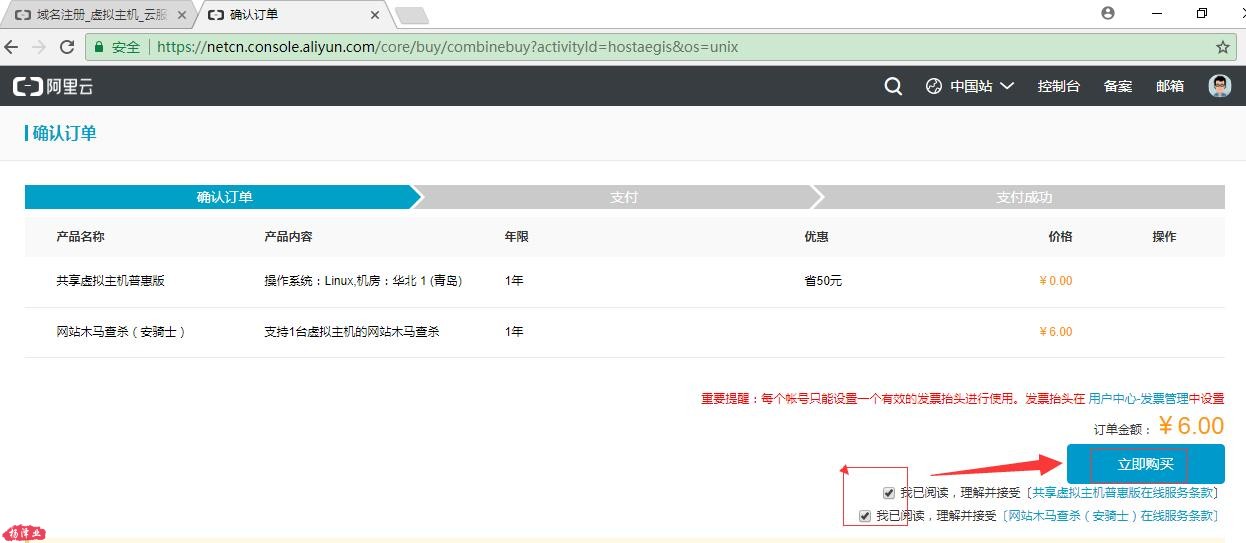Select the 确认订单 browser tab
This screenshot has height=543, width=1246.
pyautogui.click(x=292, y=15)
